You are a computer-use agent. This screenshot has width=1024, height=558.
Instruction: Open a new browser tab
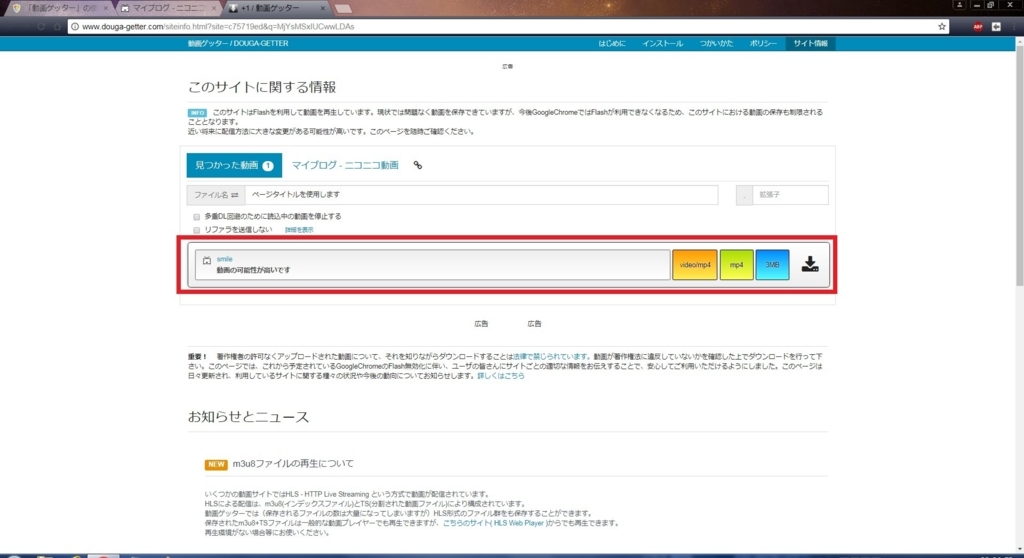[x=343, y=9]
